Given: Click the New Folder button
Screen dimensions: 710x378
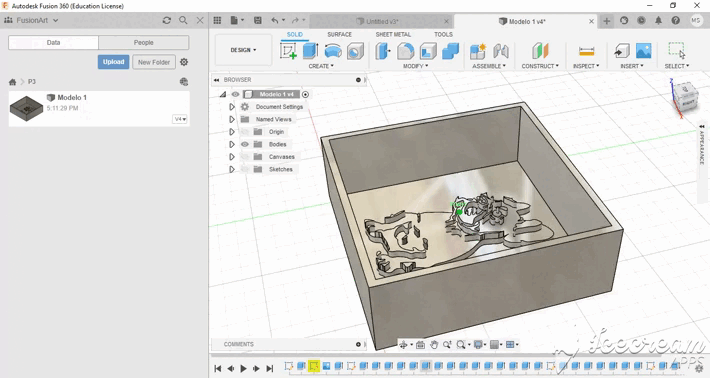Looking at the screenshot, I should tap(154, 62).
